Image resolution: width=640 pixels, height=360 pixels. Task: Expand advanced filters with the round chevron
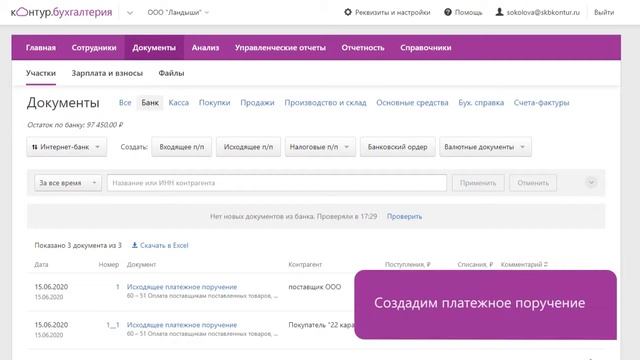pyautogui.click(x=591, y=182)
